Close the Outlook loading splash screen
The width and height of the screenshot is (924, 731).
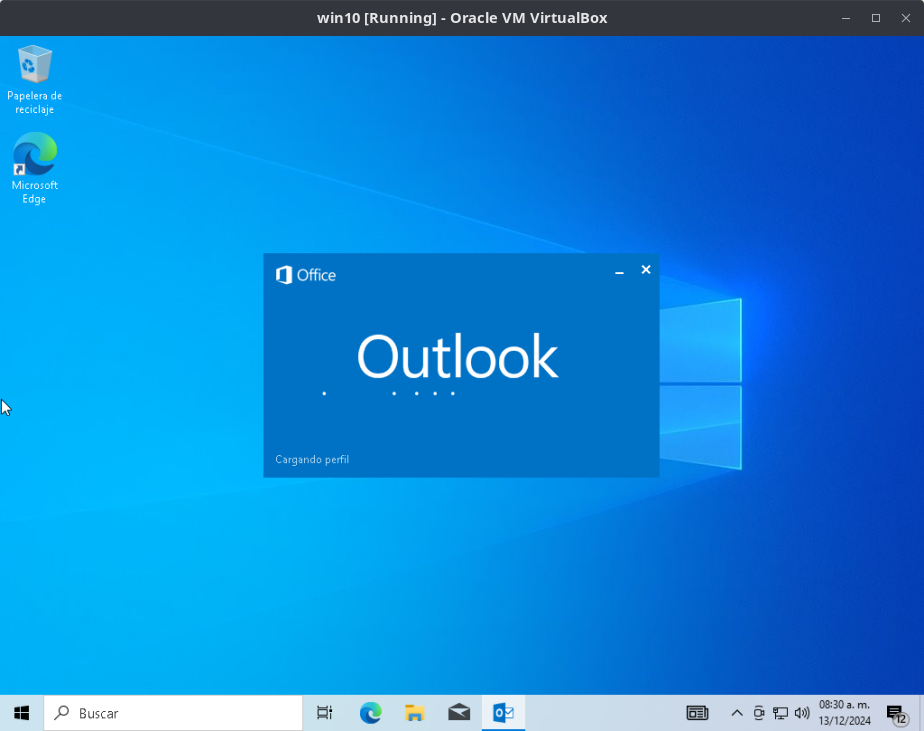tap(646, 270)
